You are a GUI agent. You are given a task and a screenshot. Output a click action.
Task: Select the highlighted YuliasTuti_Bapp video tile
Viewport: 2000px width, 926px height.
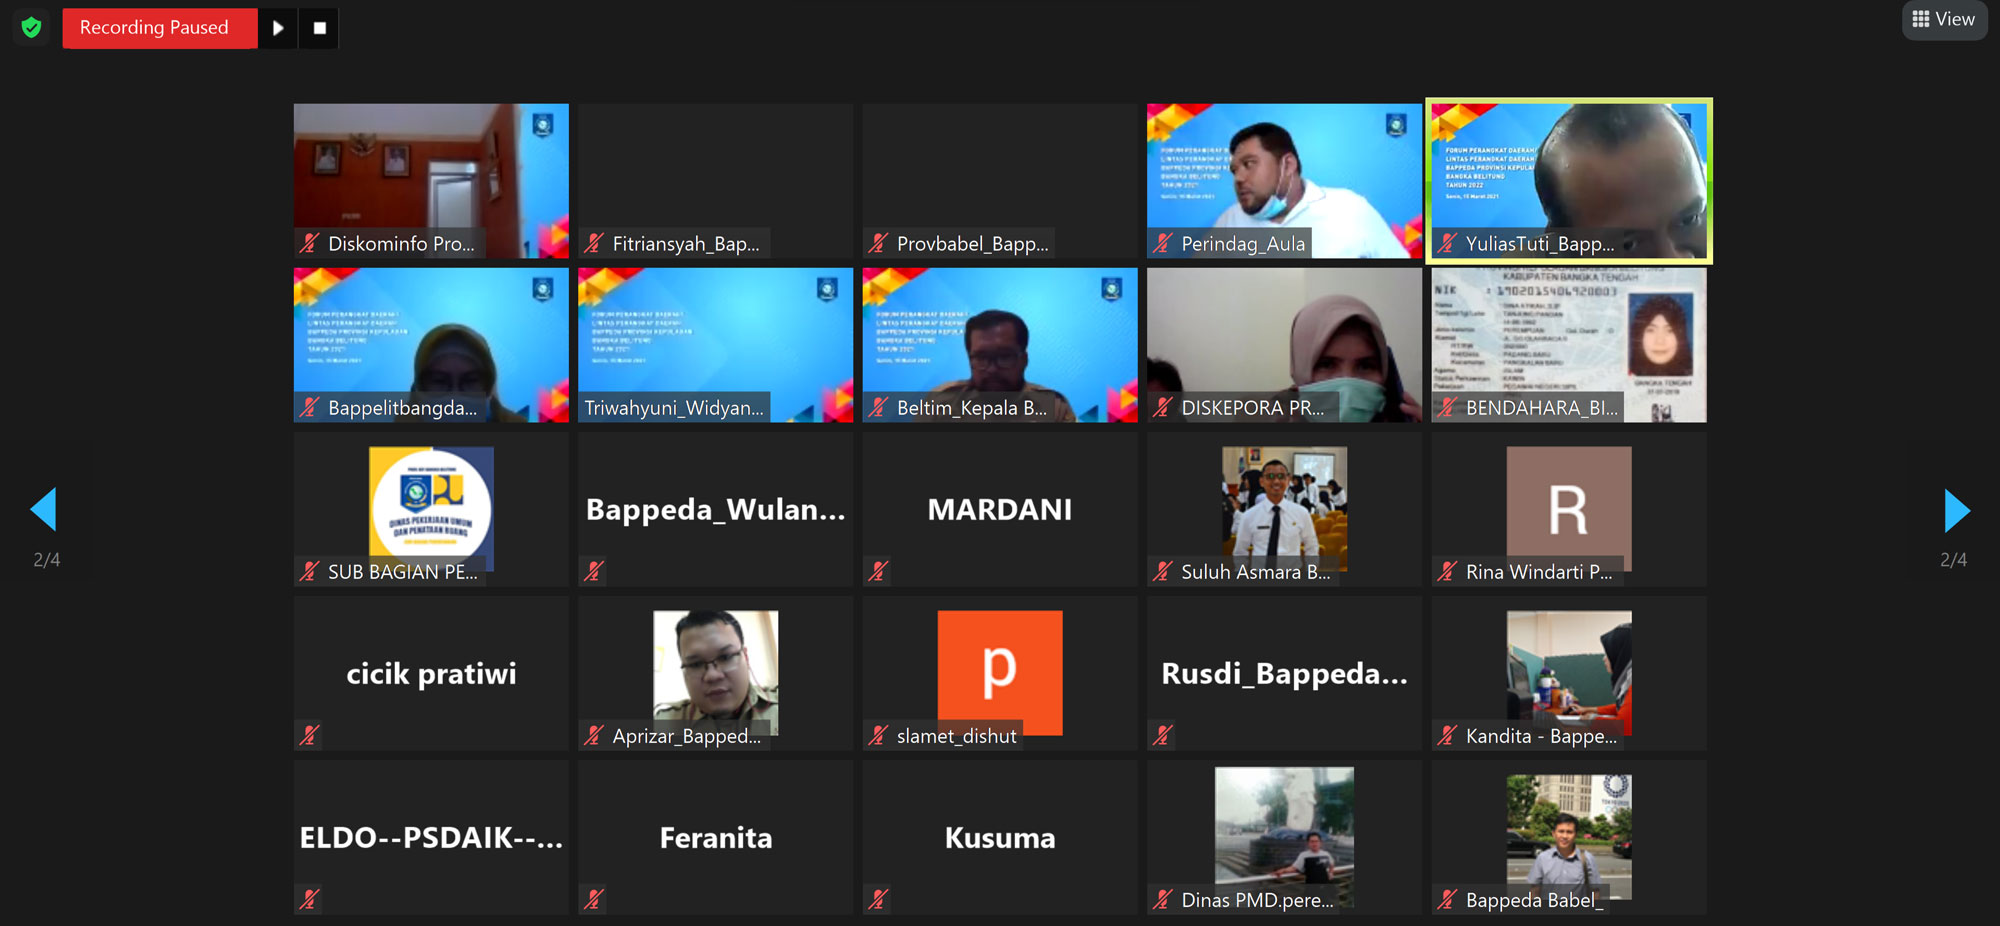(x=1569, y=181)
